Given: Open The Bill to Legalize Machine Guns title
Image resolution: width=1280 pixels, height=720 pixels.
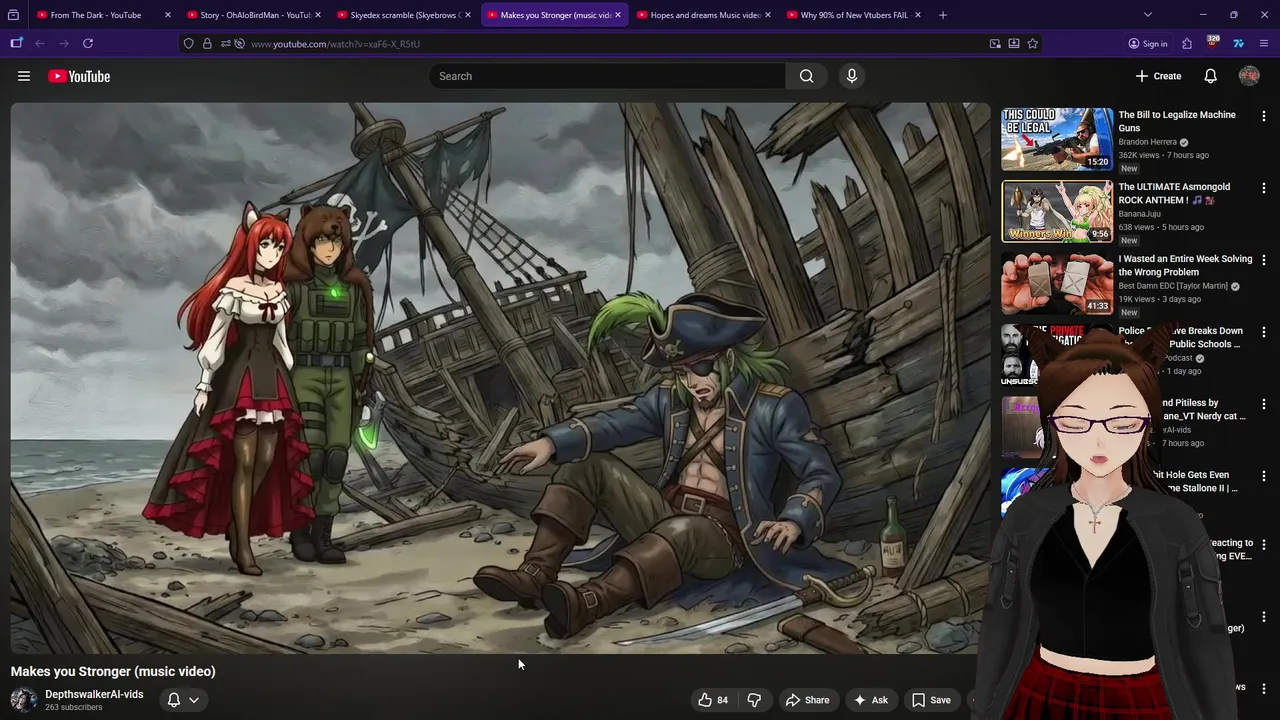Looking at the screenshot, I should tap(1177, 121).
